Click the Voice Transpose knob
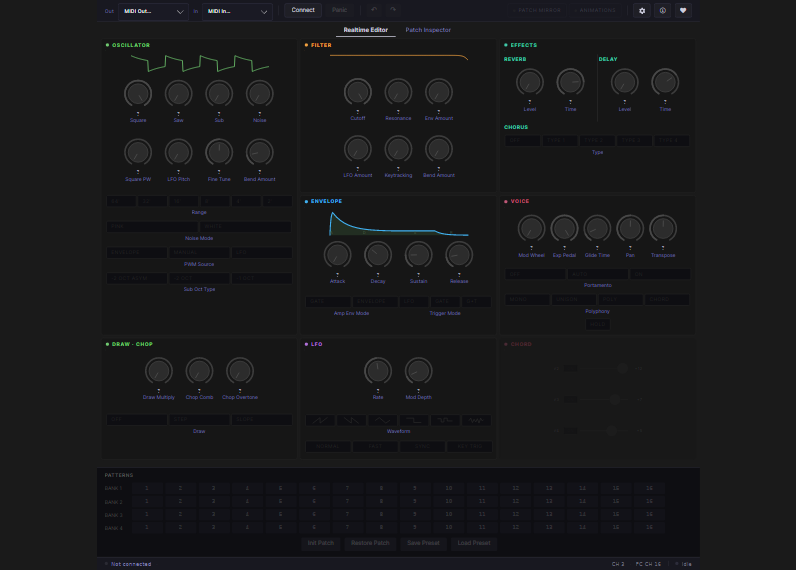This screenshot has height=570, width=796. [x=663, y=229]
